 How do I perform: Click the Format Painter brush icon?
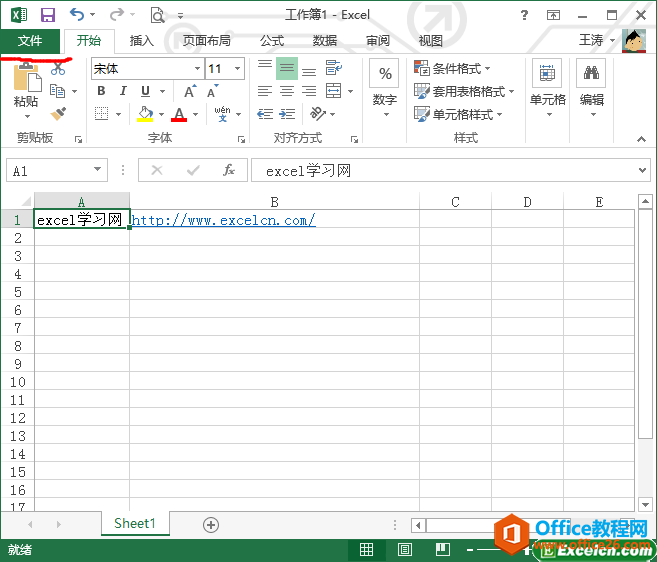click(58, 114)
